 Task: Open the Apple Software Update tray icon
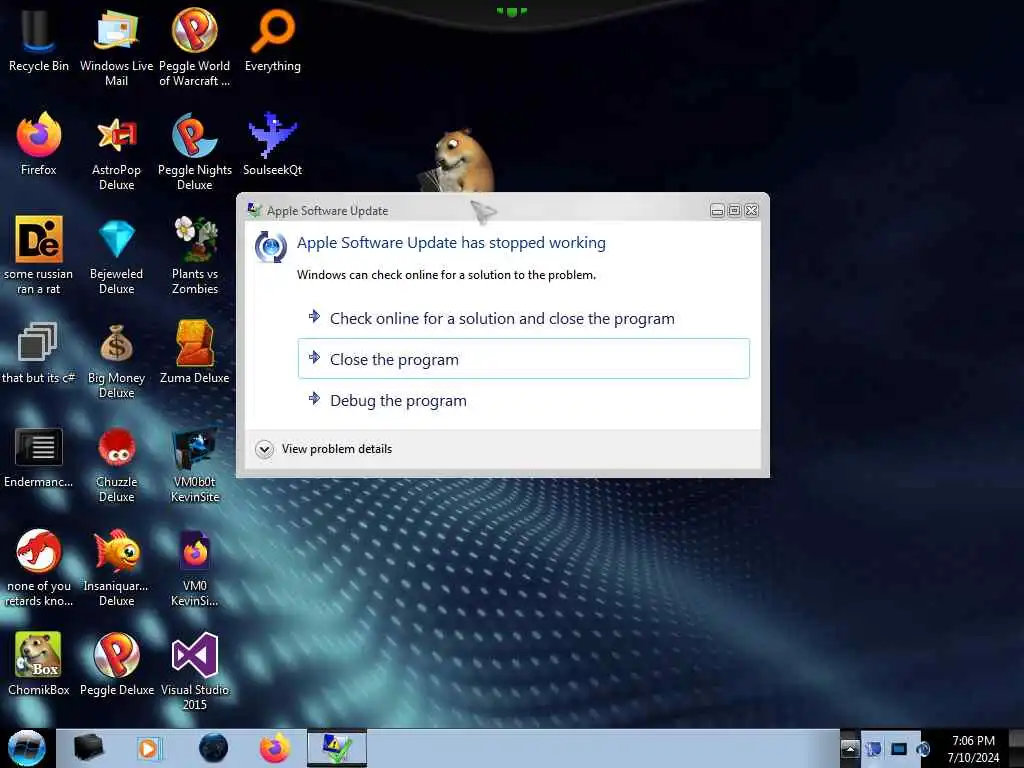click(x=923, y=748)
